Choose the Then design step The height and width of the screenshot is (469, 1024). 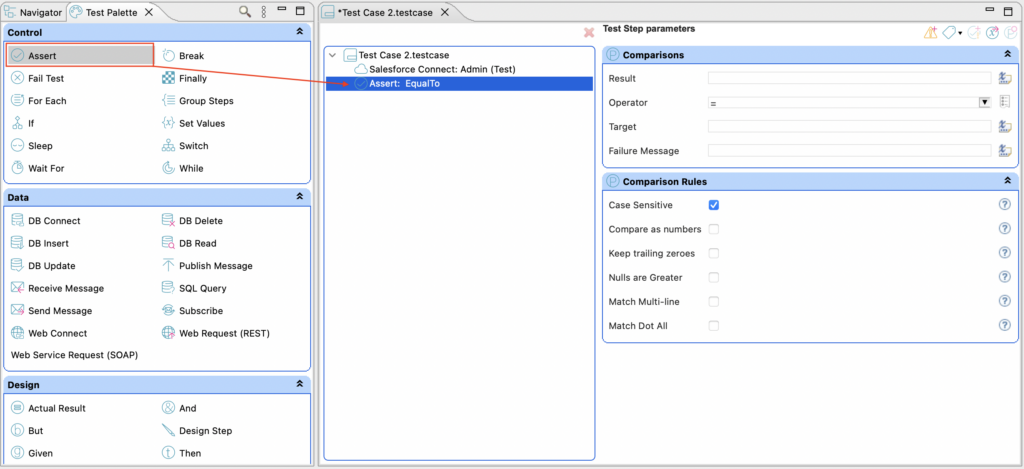pos(182,453)
